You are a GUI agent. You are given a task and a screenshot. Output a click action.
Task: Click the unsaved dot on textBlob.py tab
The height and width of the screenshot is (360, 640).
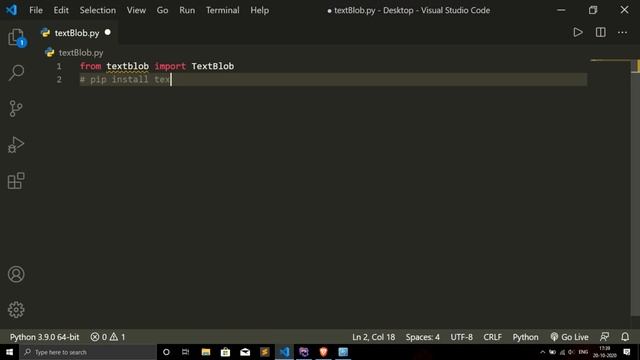pyautogui.click(x=108, y=32)
